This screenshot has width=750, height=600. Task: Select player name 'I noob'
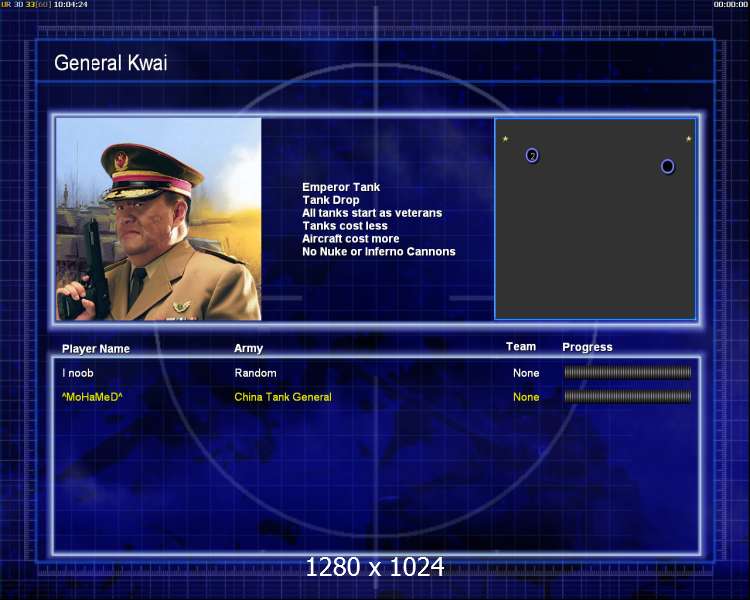pos(78,373)
